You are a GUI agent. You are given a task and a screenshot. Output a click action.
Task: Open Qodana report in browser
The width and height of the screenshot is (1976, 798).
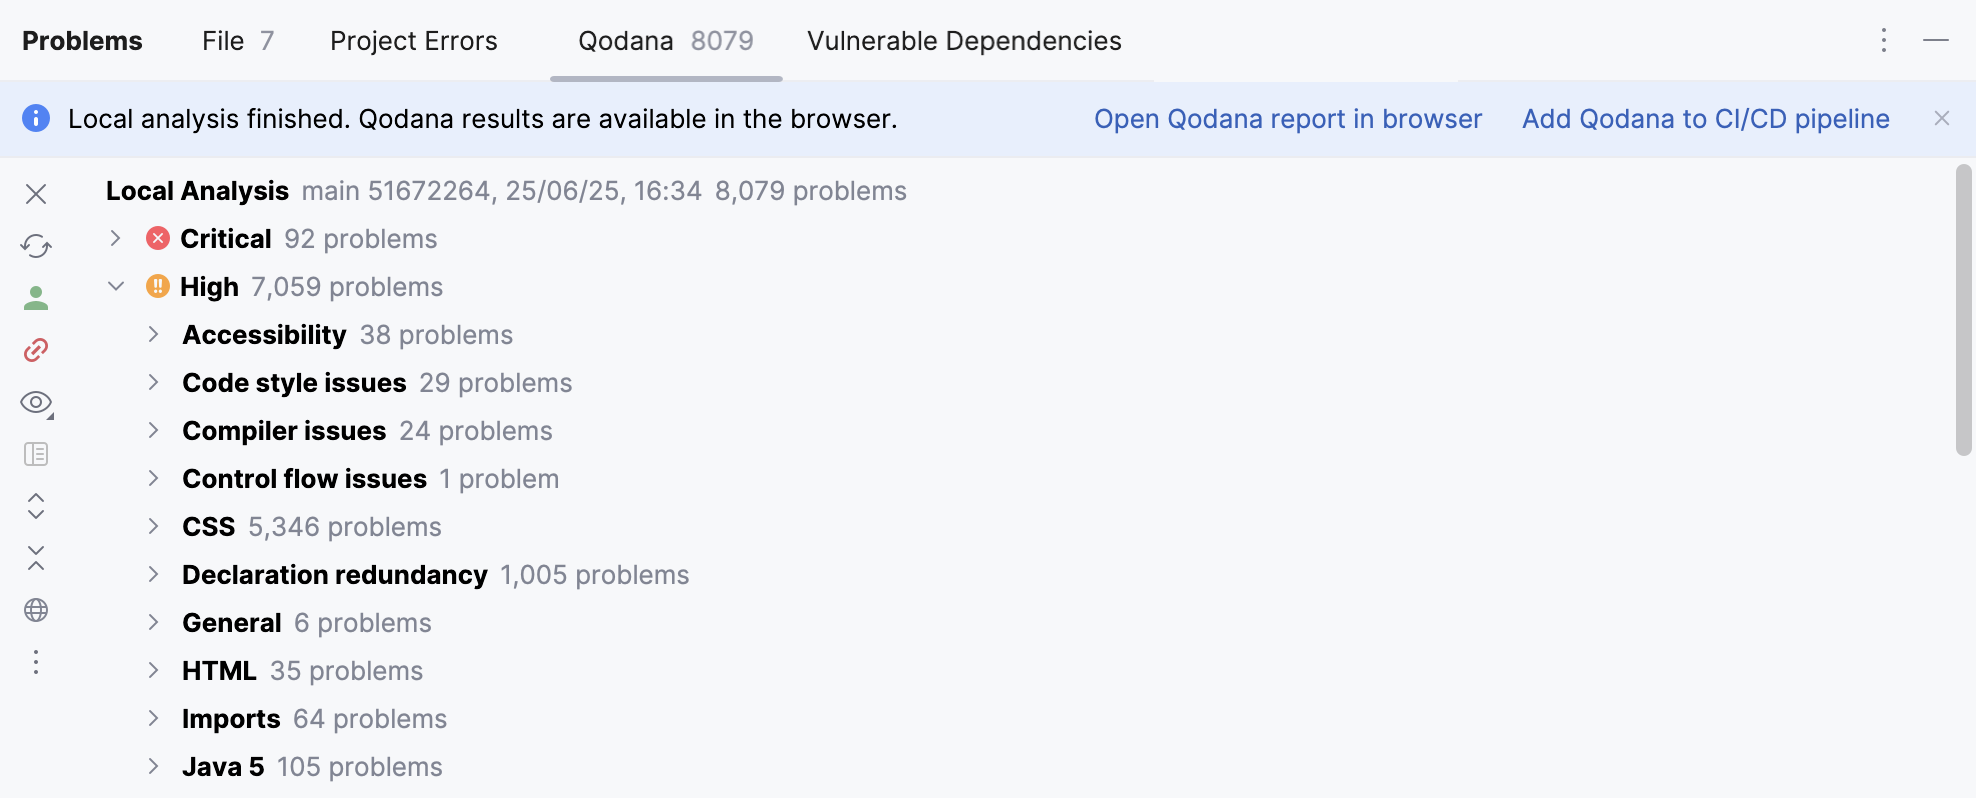[x=1288, y=118]
